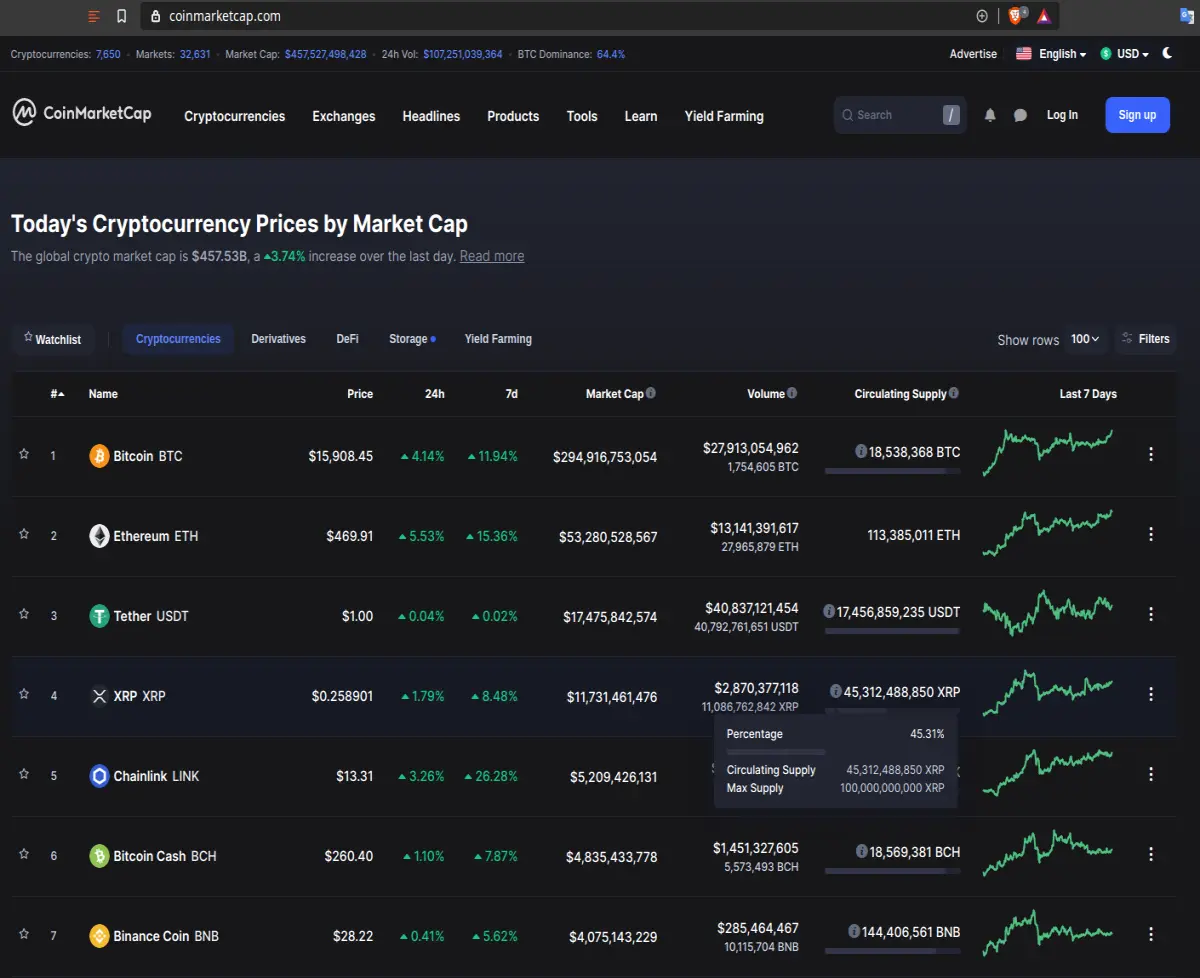Image resolution: width=1200 pixels, height=978 pixels.
Task: Click the CoinMarketCap logo
Action: tap(82, 113)
